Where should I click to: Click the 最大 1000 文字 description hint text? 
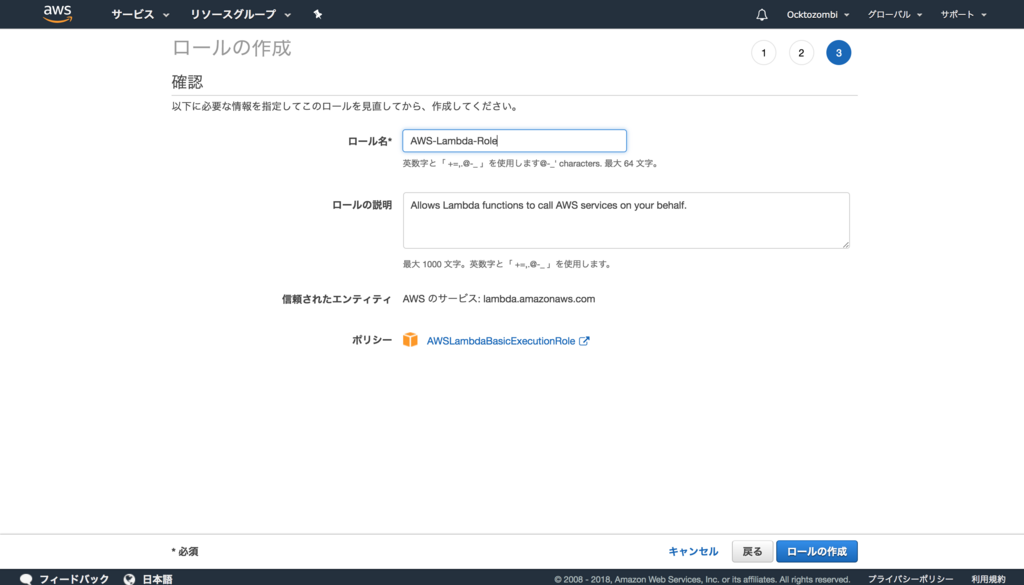point(509,264)
